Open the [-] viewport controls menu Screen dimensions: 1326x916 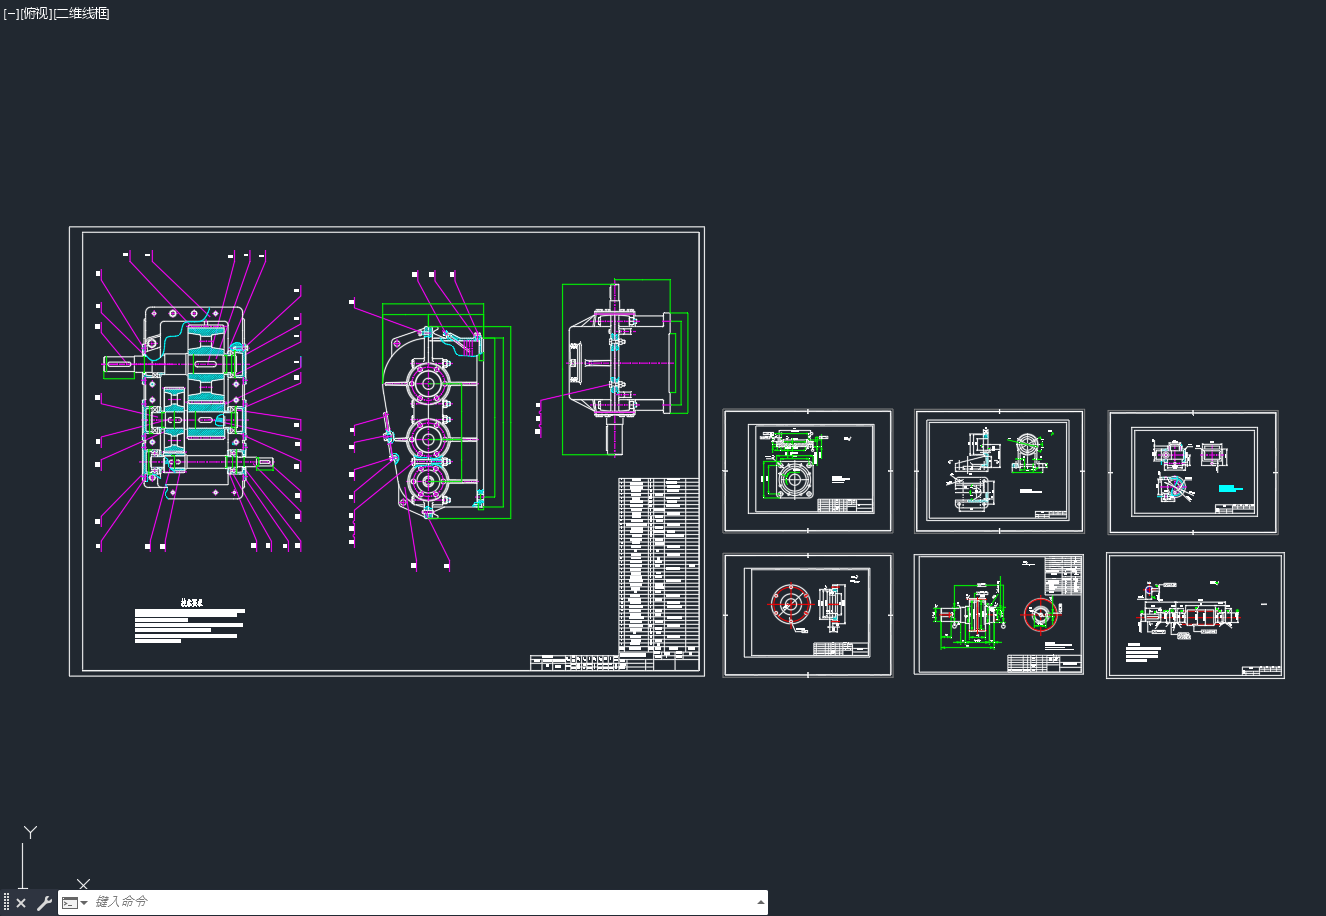[x=11, y=14]
